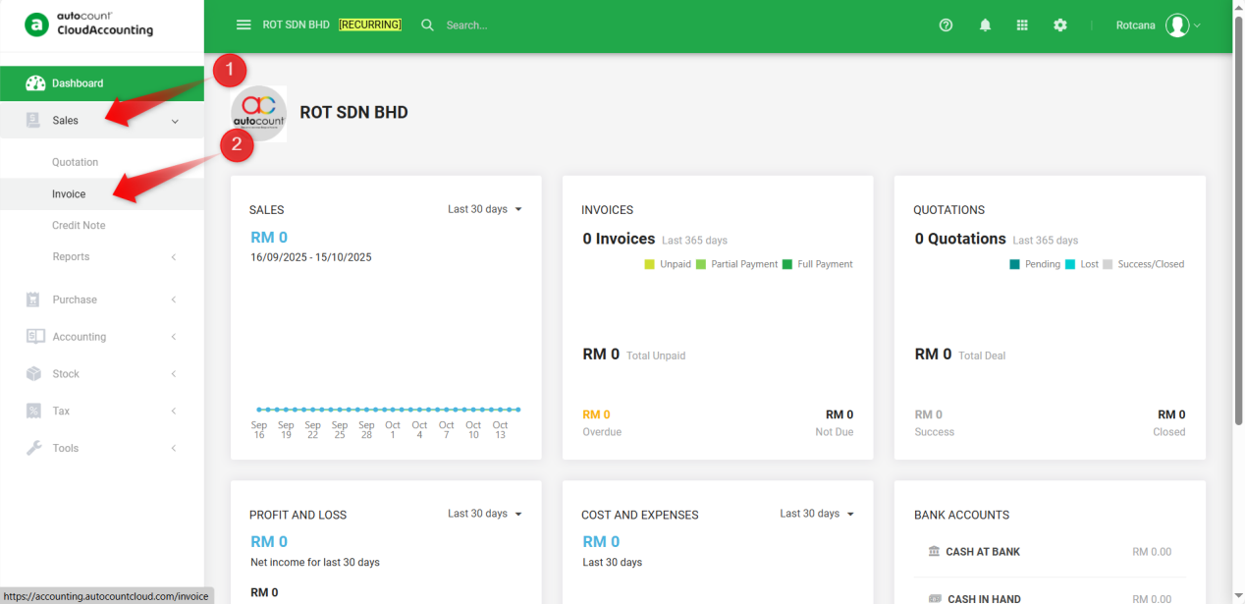Expand the Purchase menu chevron
The width and height of the screenshot is (1245, 604).
point(173,300)
